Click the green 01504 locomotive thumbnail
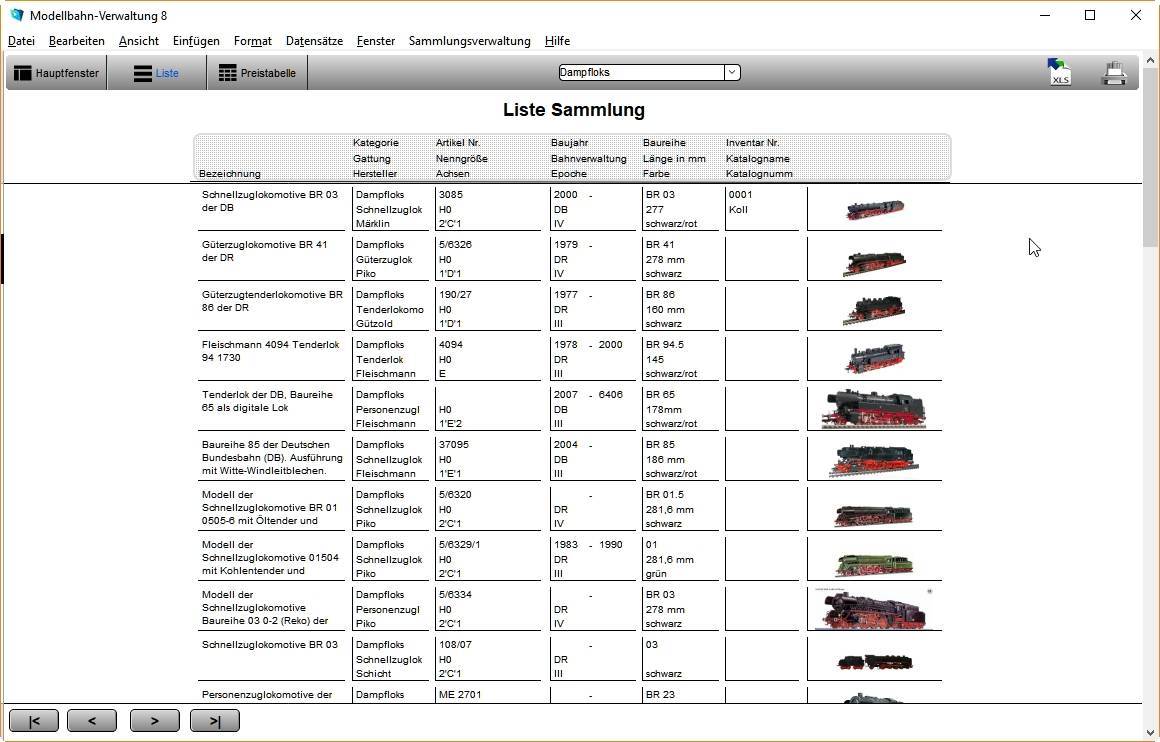The width and height of the screenshot is (1160, 742). click(x=874, y=563)
